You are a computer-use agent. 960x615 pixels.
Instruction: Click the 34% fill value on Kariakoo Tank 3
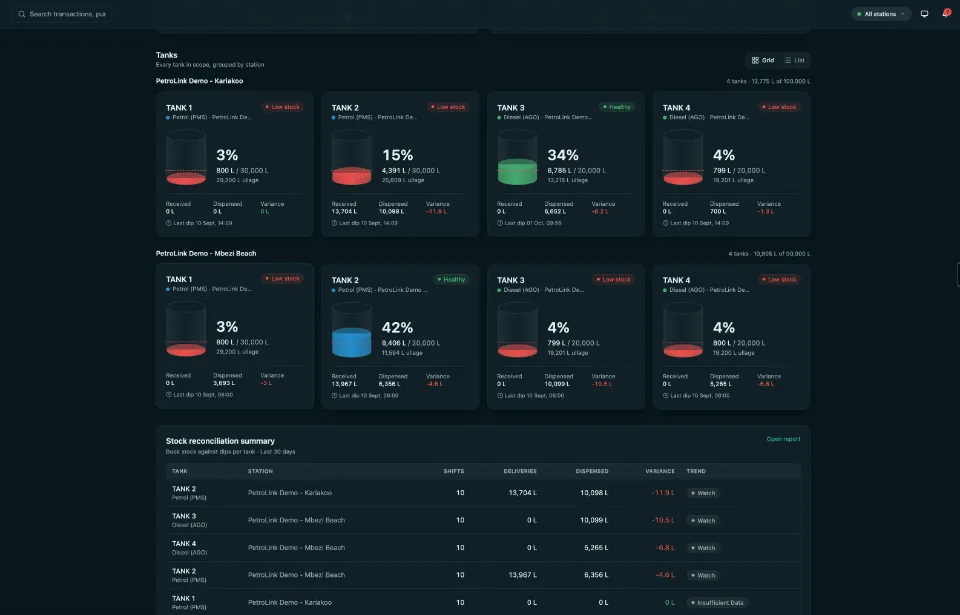click(563, 155)
